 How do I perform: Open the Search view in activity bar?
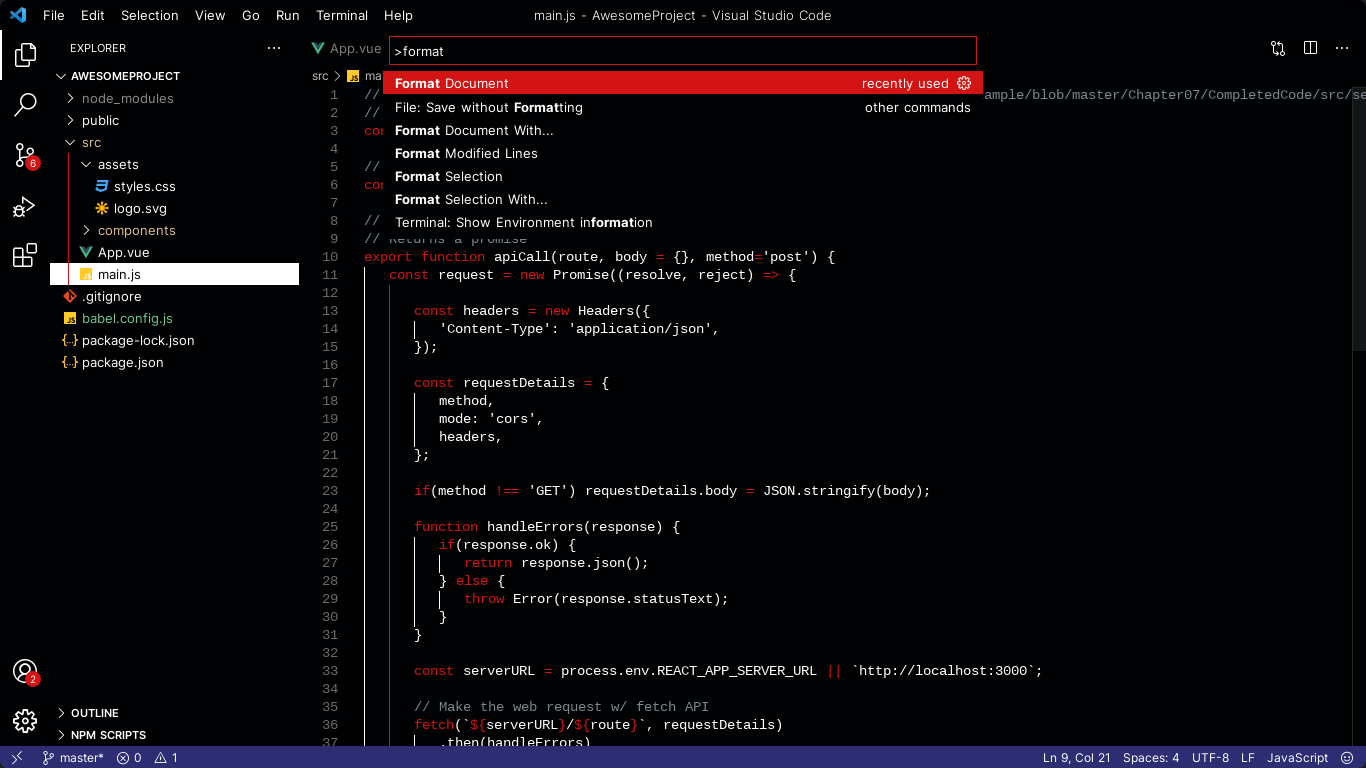tap(25, 104)
